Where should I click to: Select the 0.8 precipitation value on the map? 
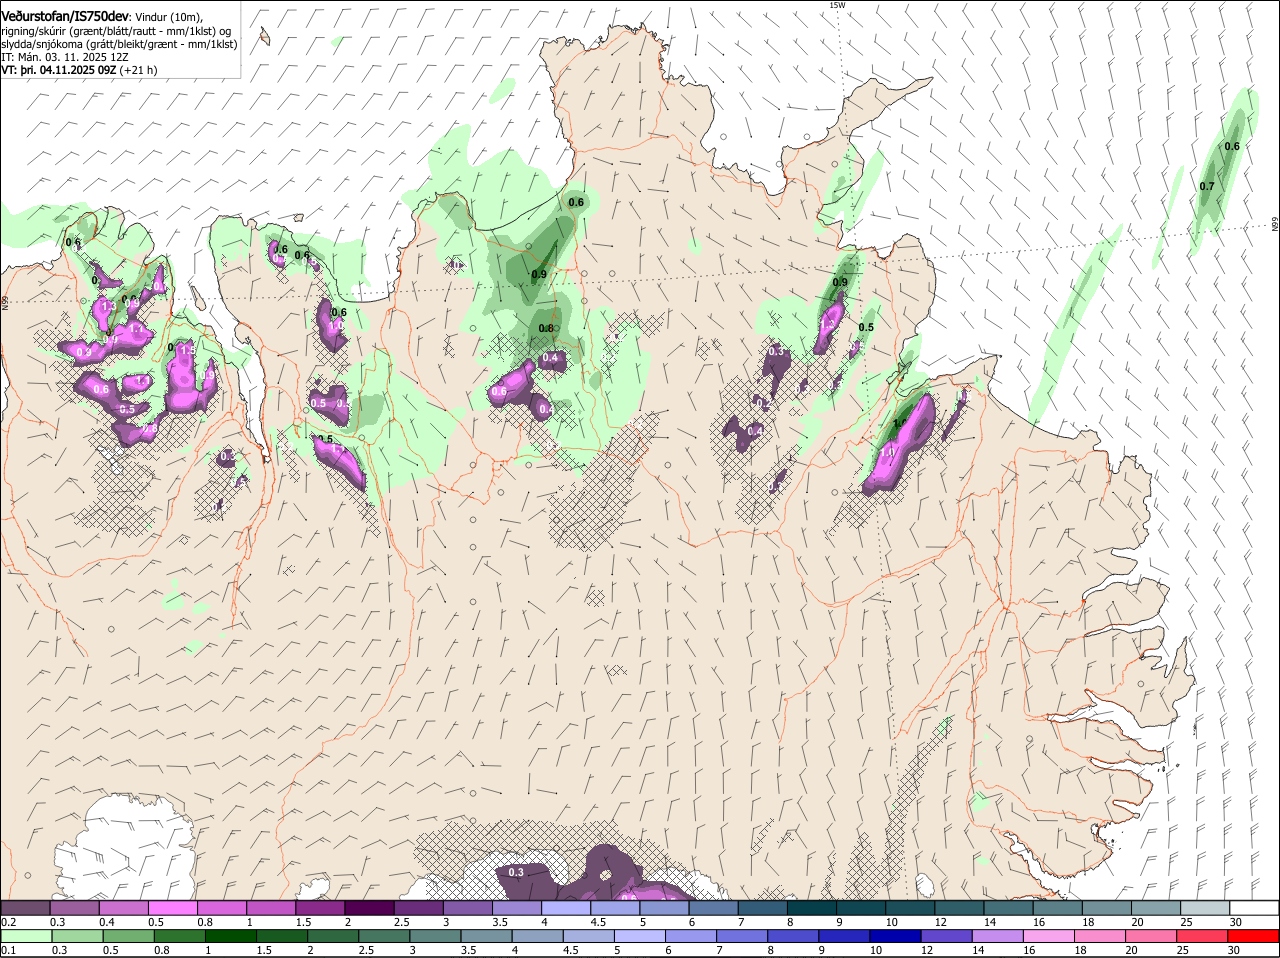(546, 328)
